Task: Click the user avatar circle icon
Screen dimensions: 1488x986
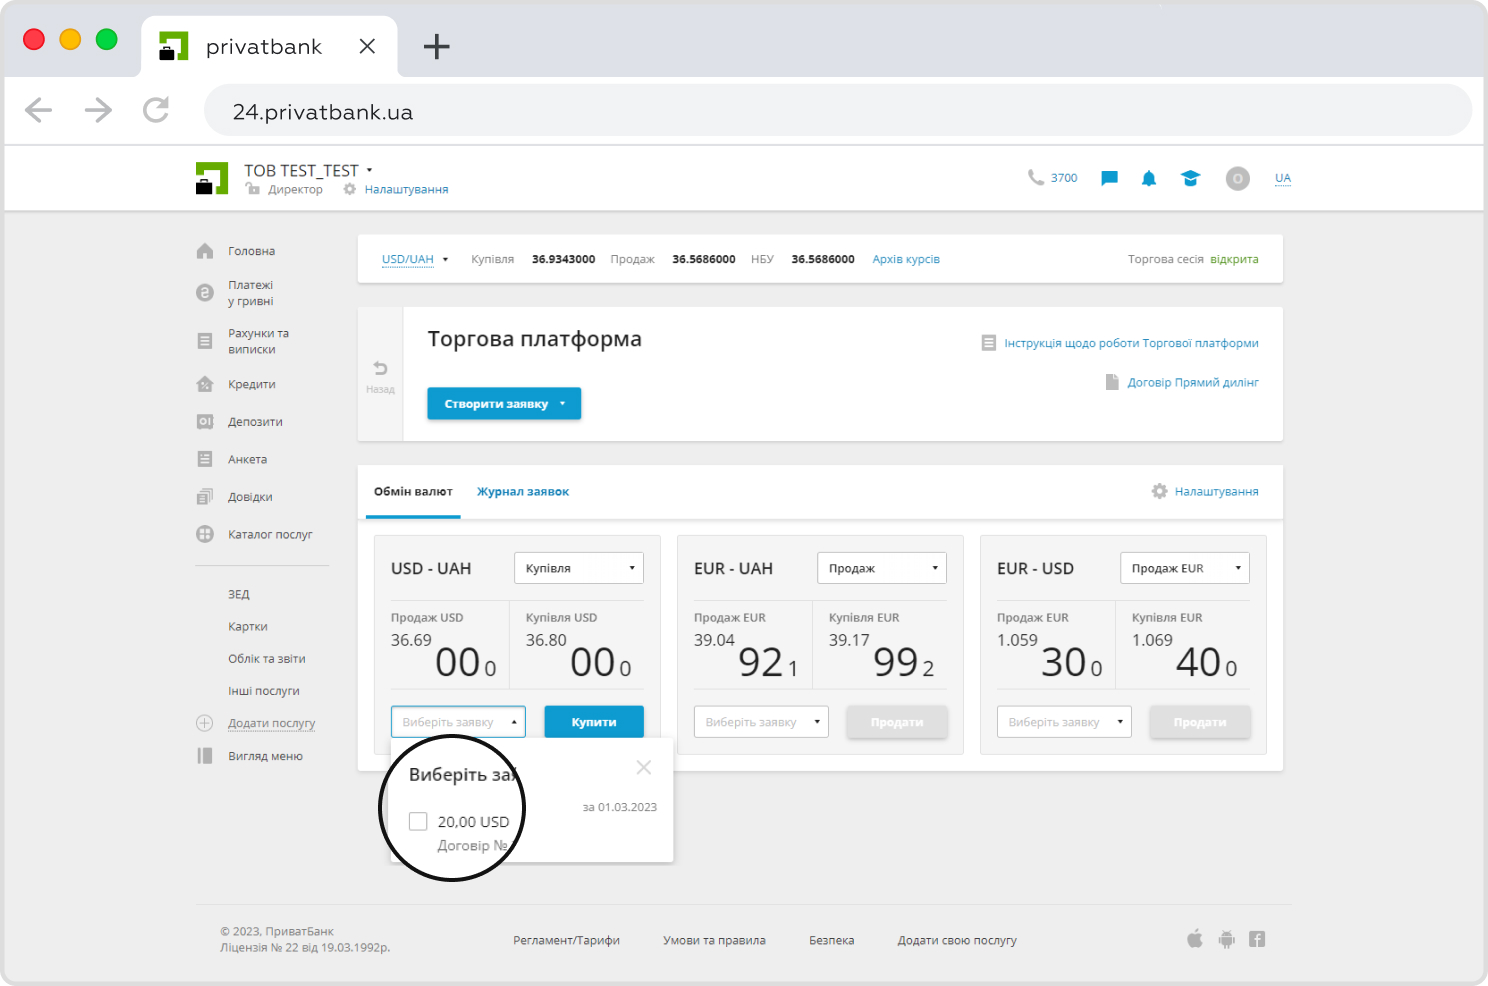Action: tap(1238, 178)
